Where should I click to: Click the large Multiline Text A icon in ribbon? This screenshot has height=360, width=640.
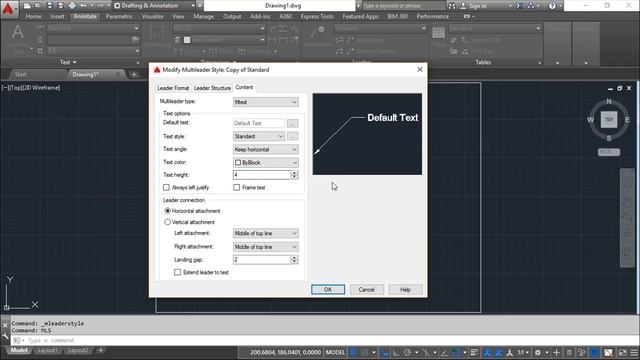17,32
